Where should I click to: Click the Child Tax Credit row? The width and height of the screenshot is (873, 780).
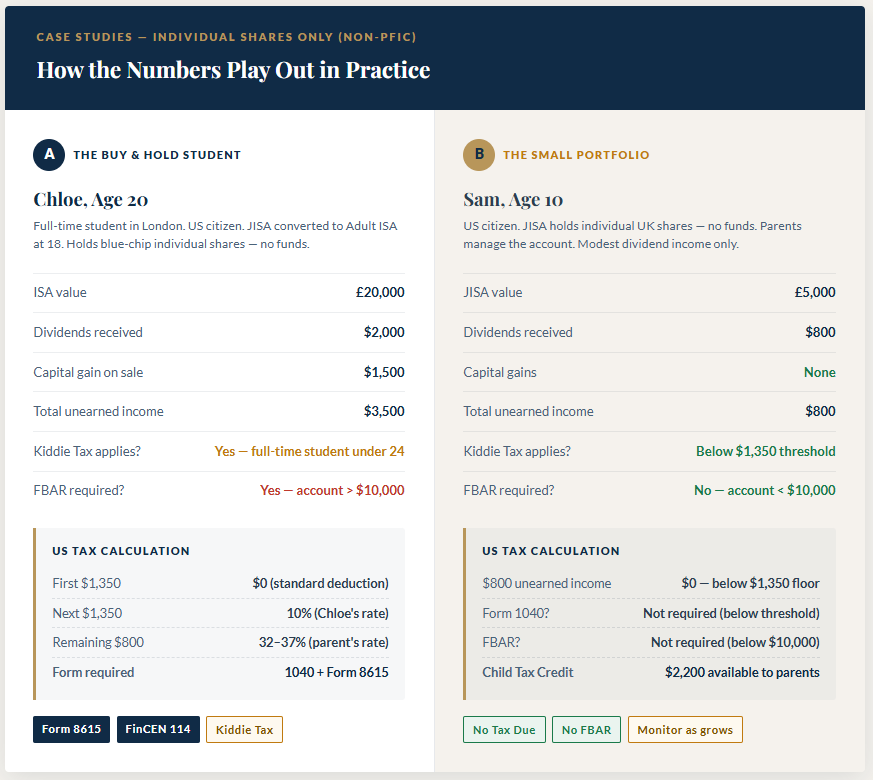tap(650, 672)
